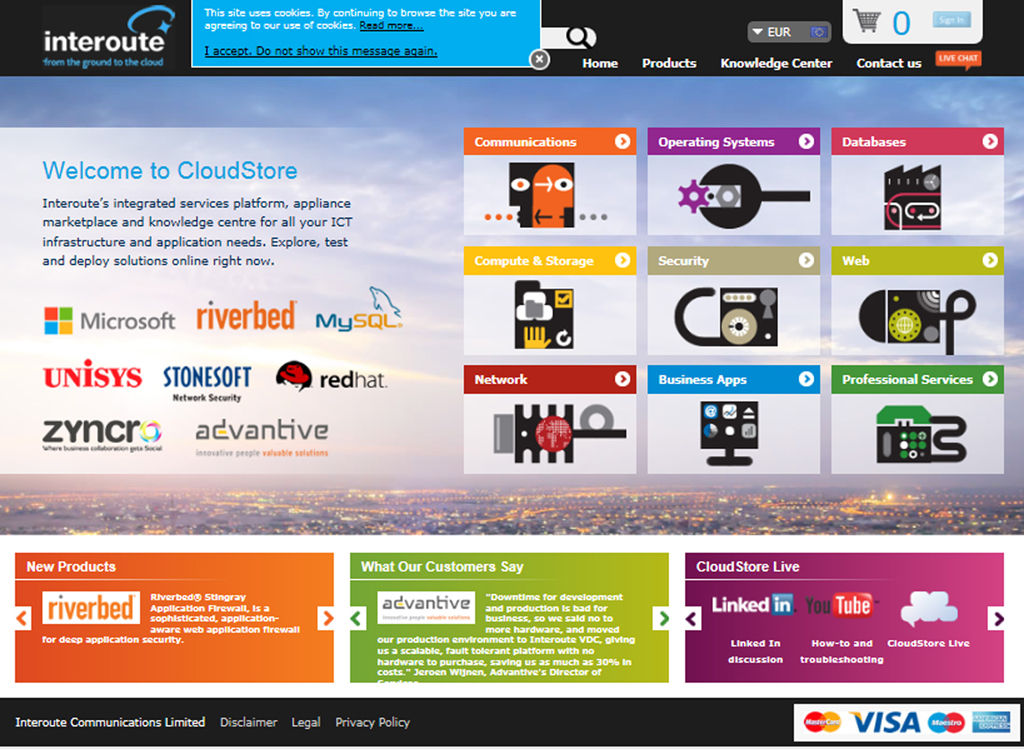Open the YouTube how-to icon
This screenshot has height=749, width=1024.
point(838,606)
